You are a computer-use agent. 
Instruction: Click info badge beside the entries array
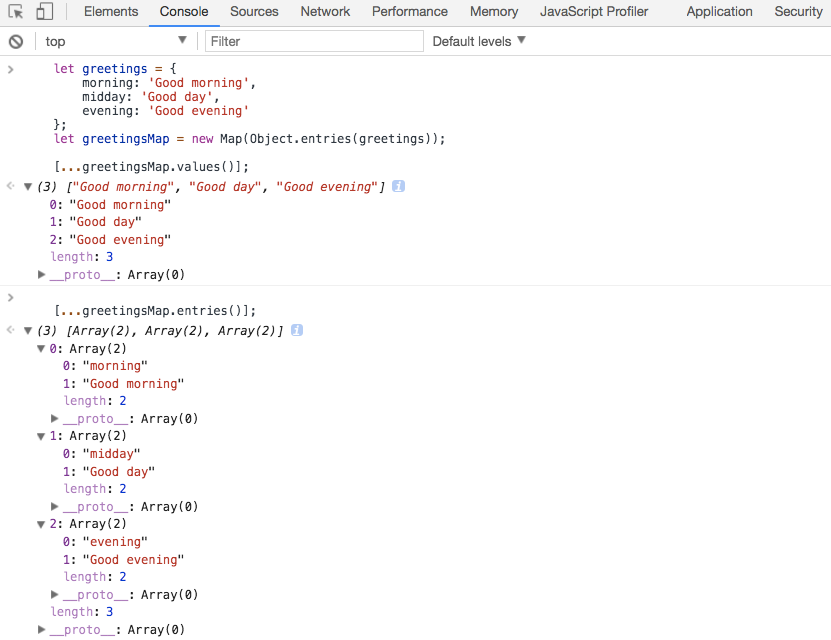tap(297, 331)
